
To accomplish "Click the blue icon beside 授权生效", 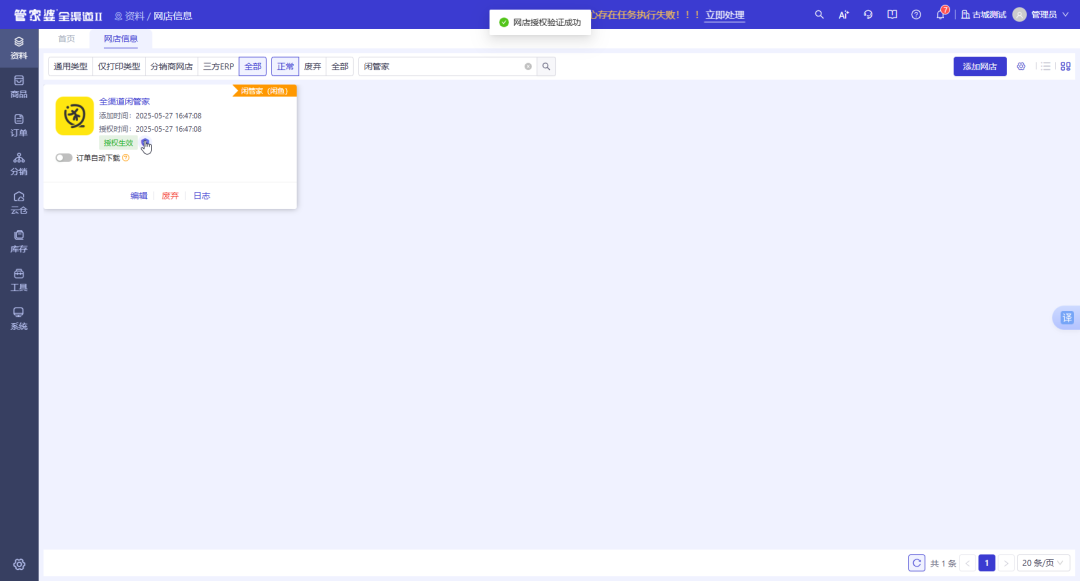I will click(145, 142).
